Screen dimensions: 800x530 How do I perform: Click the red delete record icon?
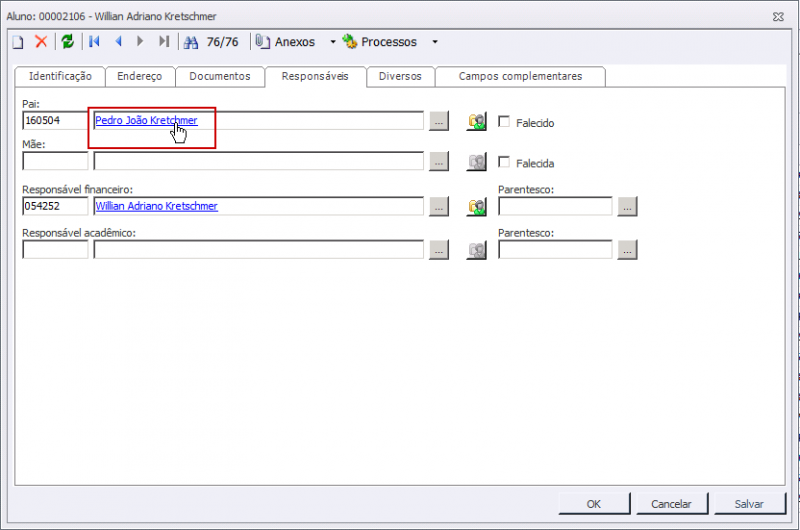tap(41, 42)
